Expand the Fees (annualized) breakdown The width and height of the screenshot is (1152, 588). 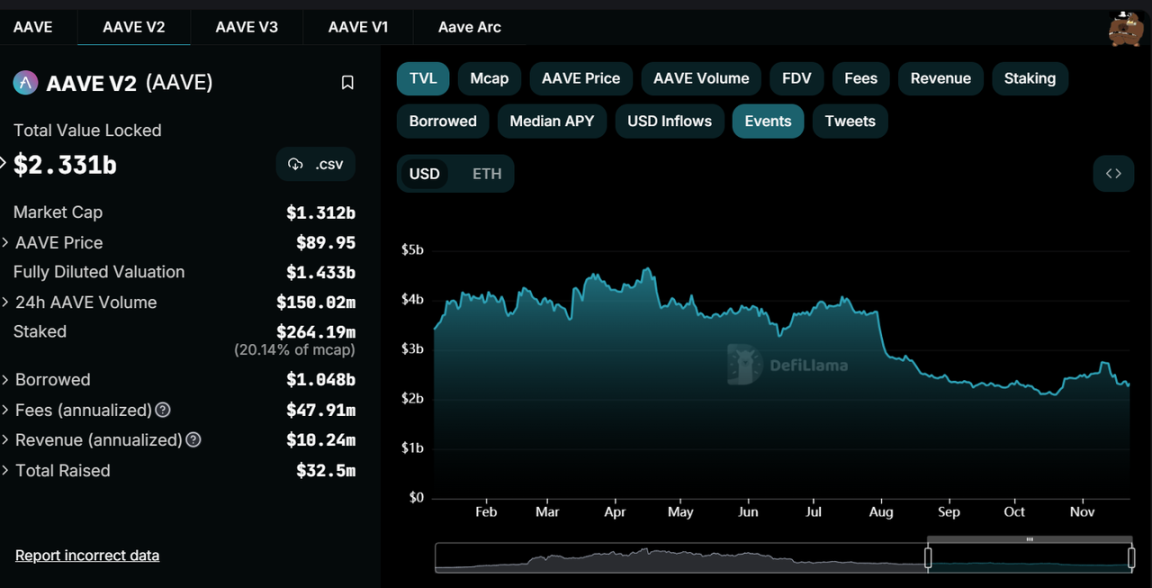(x=7, y=410)
